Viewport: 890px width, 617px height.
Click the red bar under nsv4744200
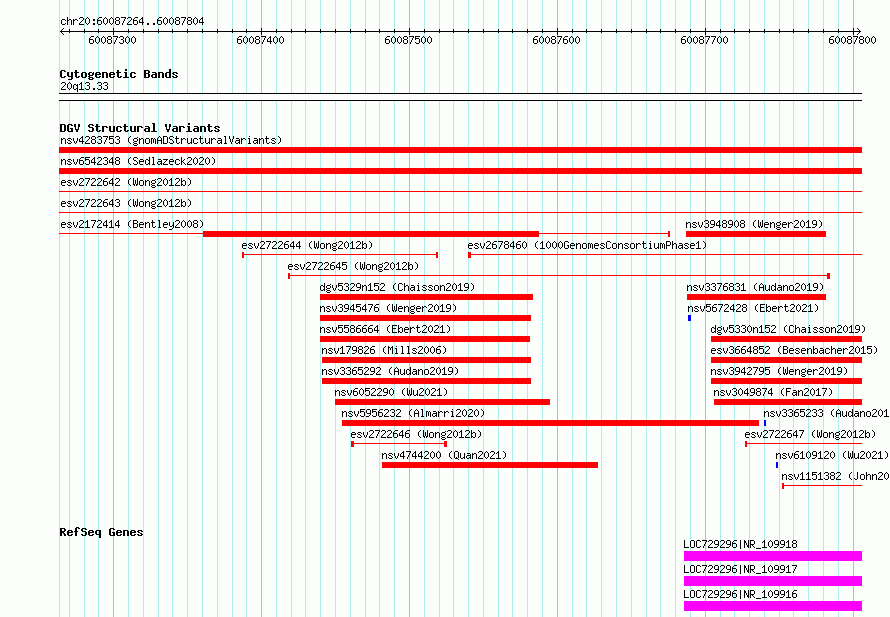point(490,465)
